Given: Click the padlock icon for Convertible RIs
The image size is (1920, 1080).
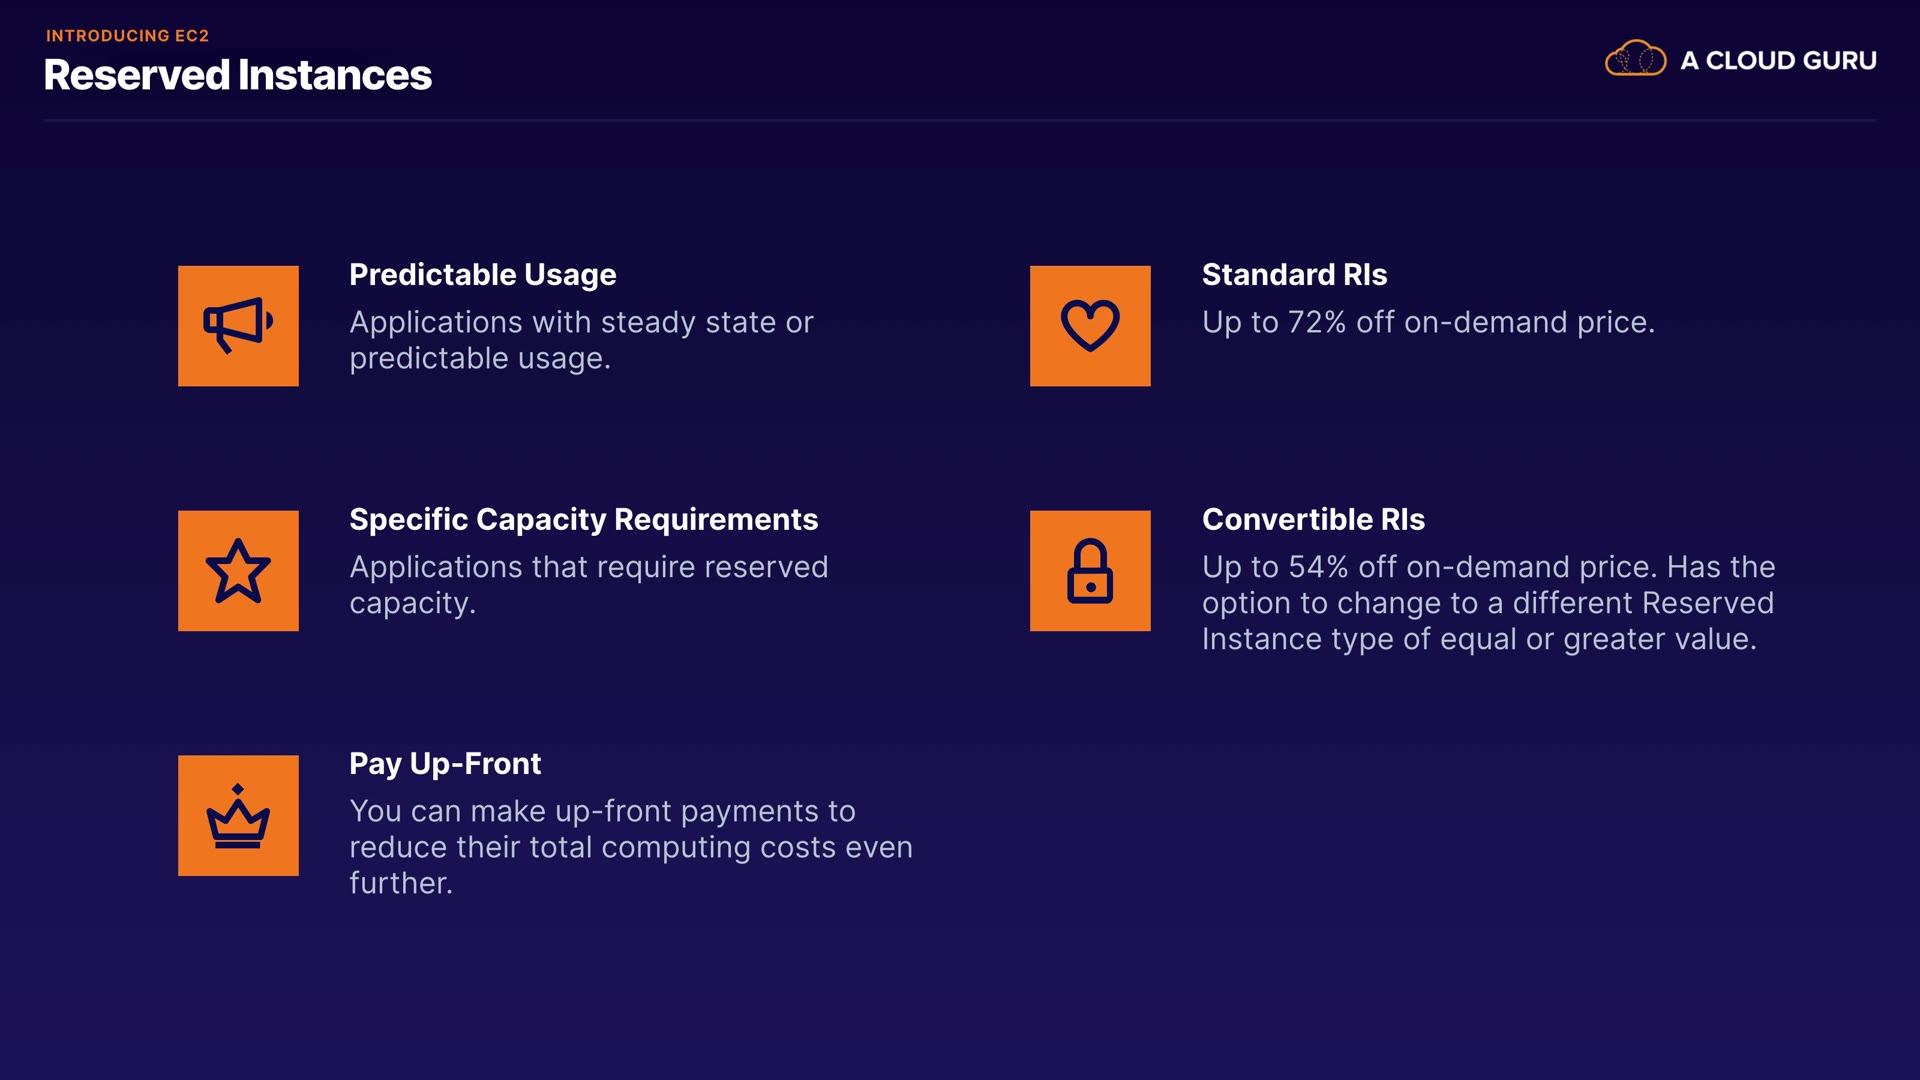Looking at the screenshot, I should coord(1090,570).
